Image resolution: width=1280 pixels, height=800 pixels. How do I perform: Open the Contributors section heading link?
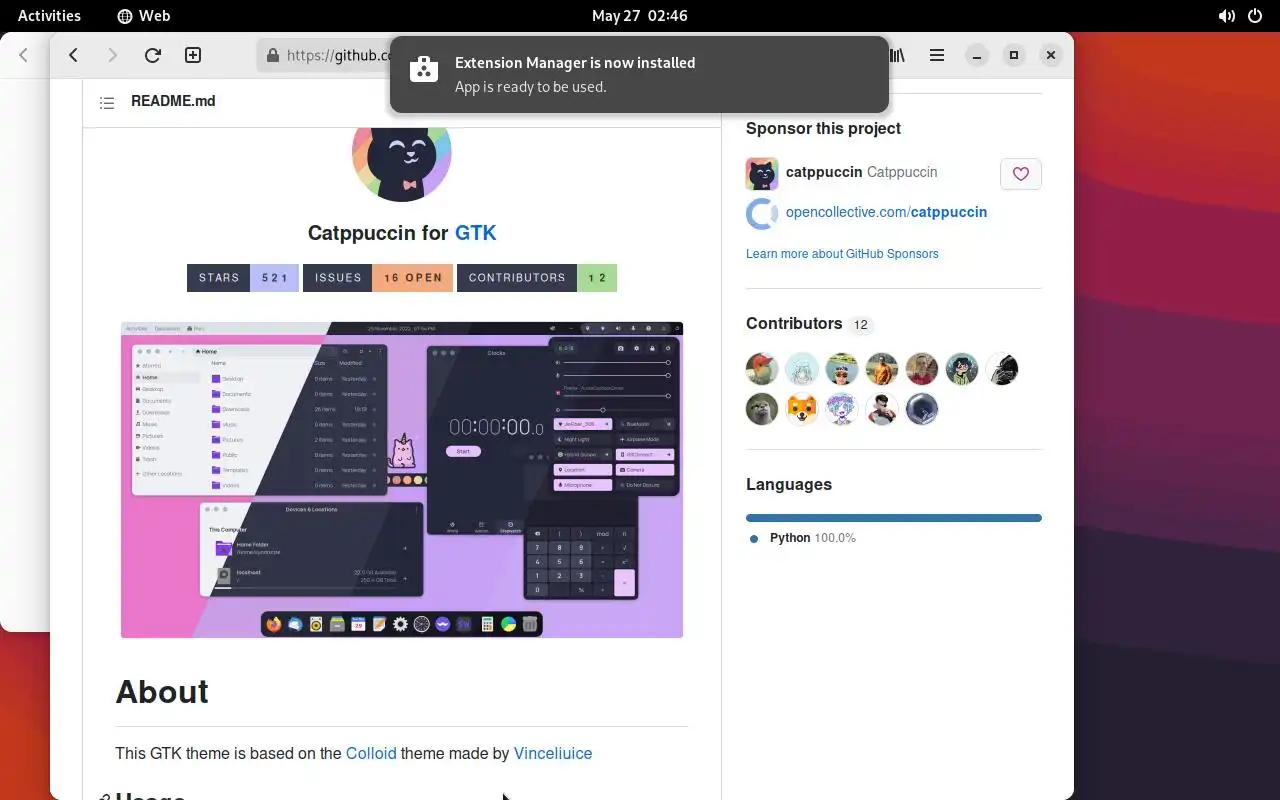[x=809, y=324]
